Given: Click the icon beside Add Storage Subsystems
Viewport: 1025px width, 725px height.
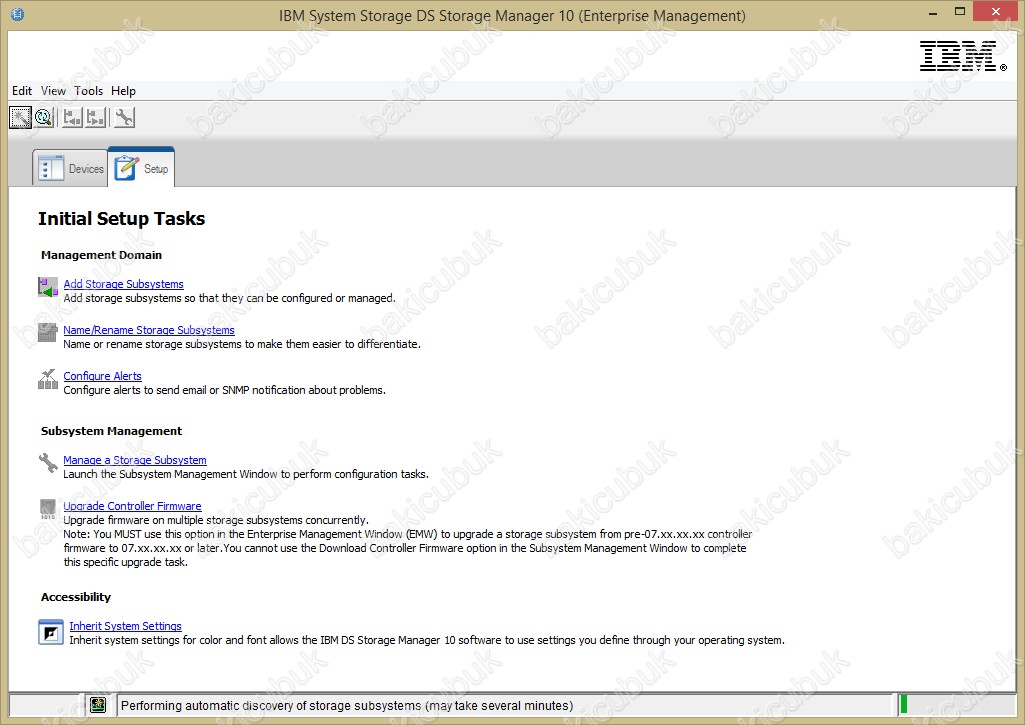Looking at the screenshot, I should pos(48,286).
